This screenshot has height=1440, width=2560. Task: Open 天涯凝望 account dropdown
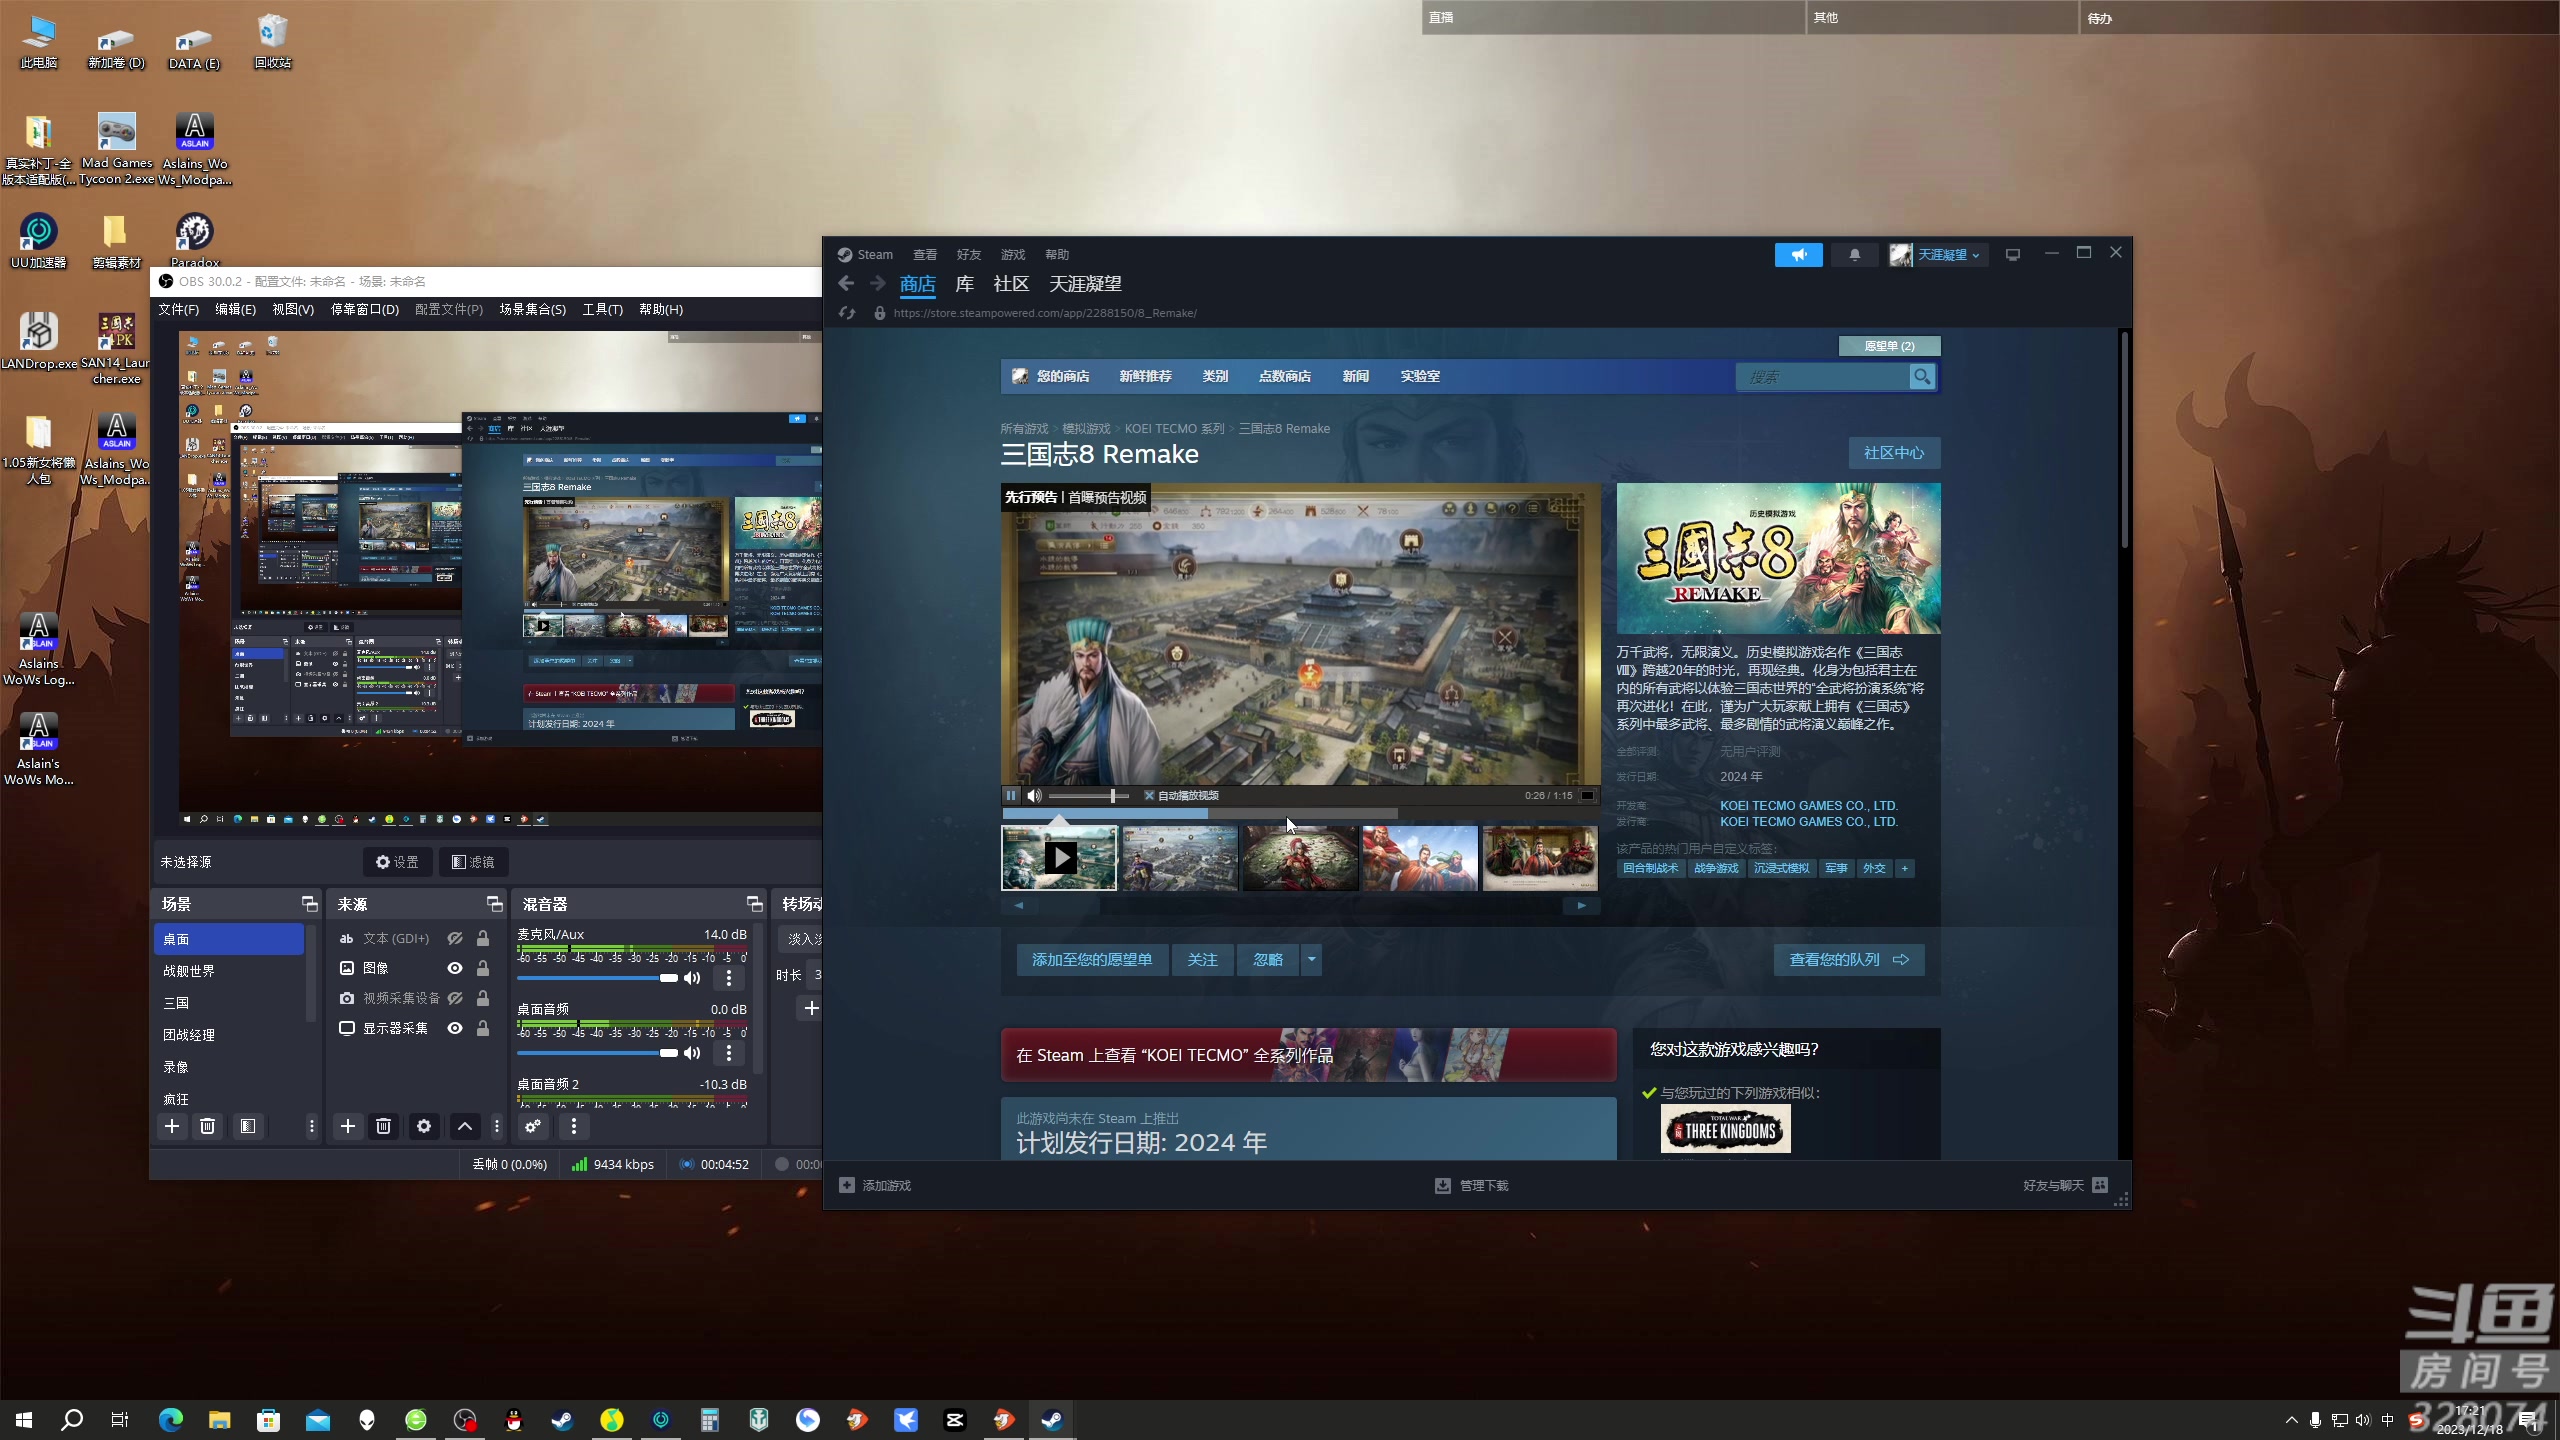(1945, 255)
